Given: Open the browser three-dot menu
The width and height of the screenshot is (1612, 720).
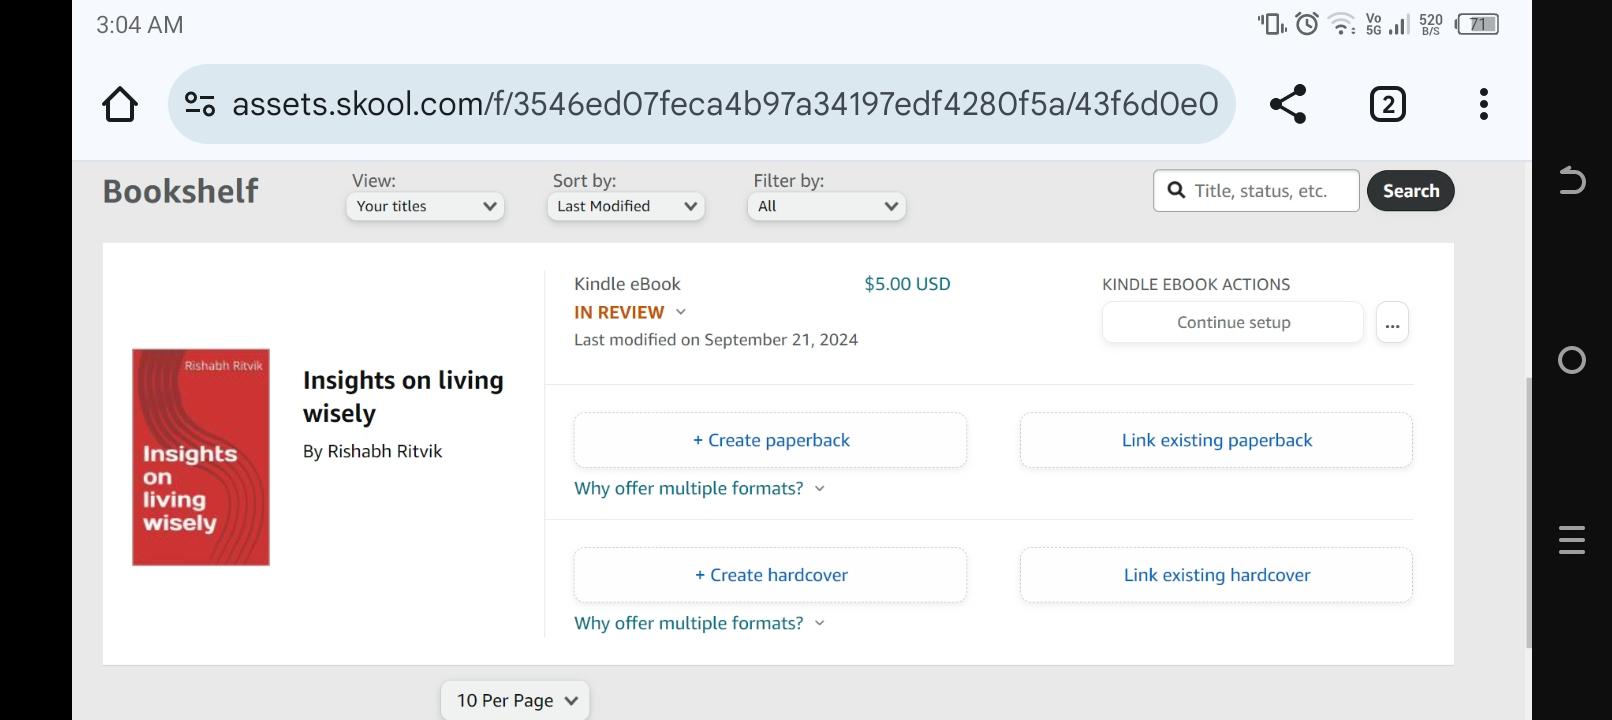Looking at the screenshot, I should (x=1483, y=104).
